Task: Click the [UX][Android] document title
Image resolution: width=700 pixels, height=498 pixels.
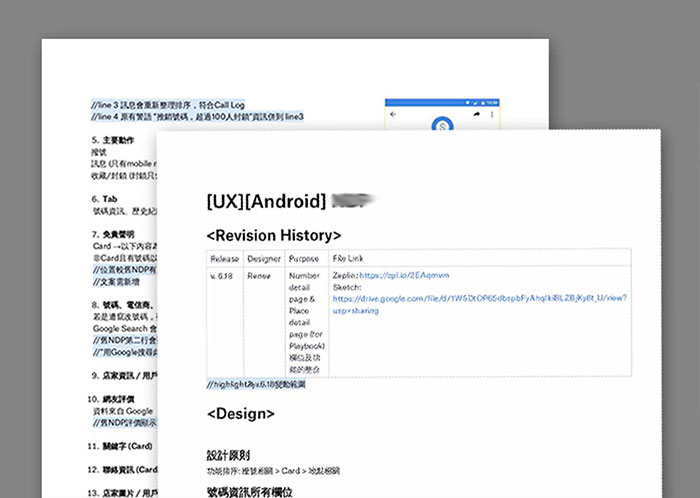Action: 266,201
